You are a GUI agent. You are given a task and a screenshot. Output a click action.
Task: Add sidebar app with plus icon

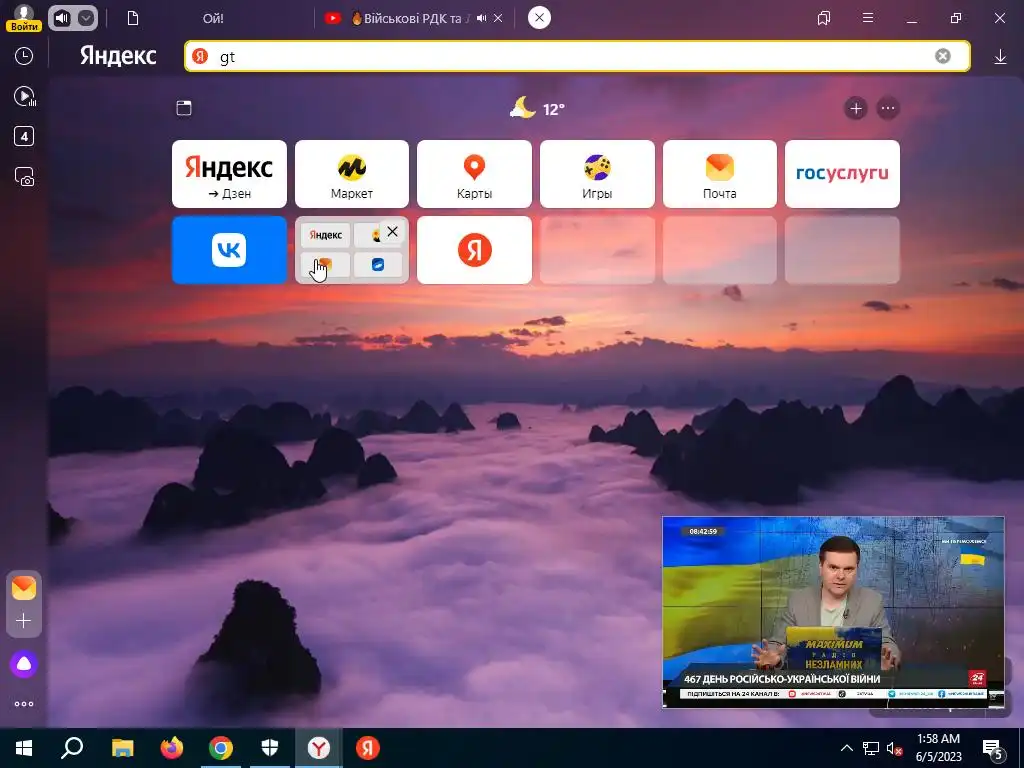click(24, 620)
